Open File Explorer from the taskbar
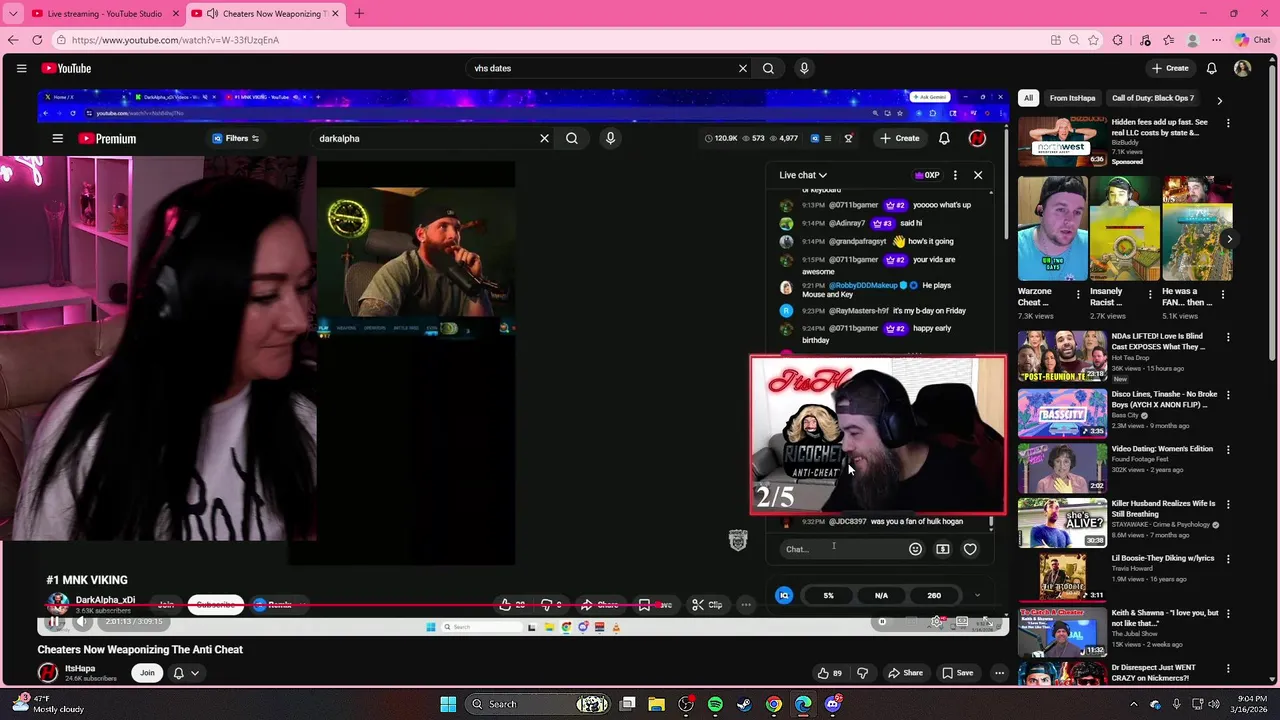The width and height of the screenshot is (1280, 720). [x=656, y=704]
